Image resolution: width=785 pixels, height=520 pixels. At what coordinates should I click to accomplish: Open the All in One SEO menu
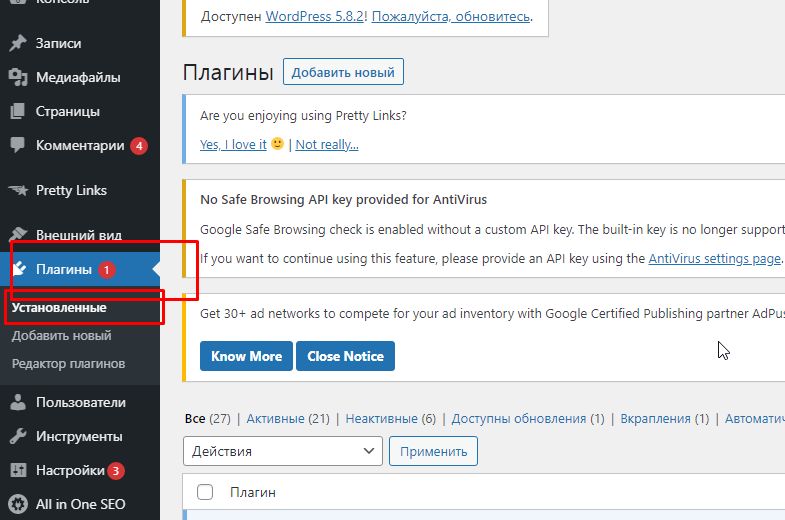tap(80, 504)
